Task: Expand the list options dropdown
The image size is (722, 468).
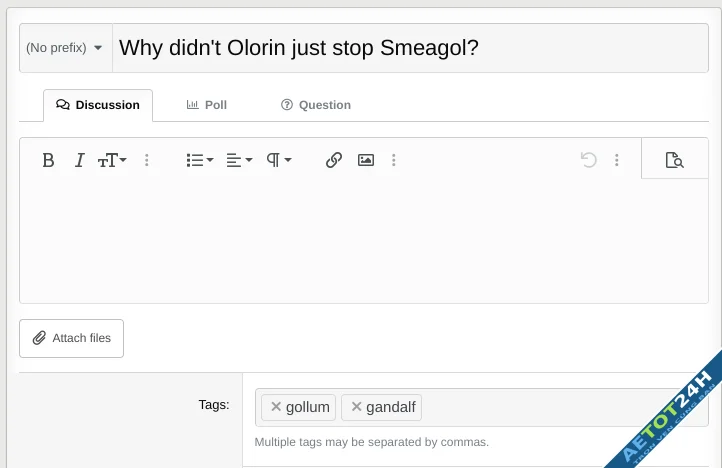Action: pos(200,160)
